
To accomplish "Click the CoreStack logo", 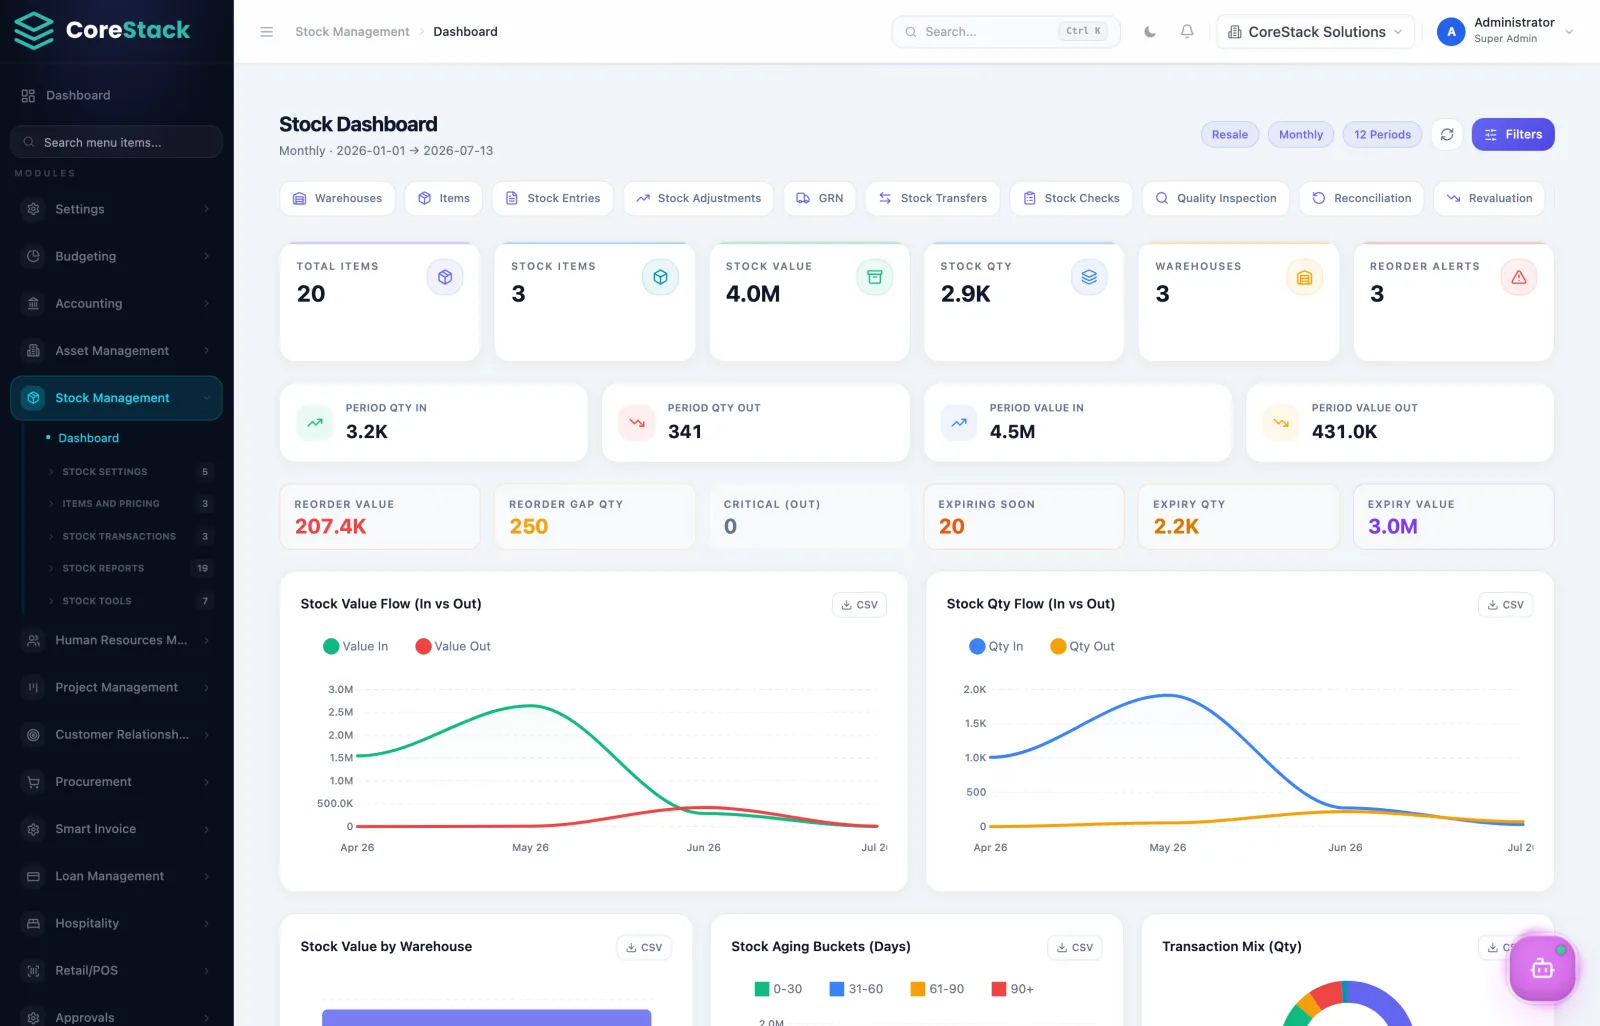I will [x=102, y=31].
